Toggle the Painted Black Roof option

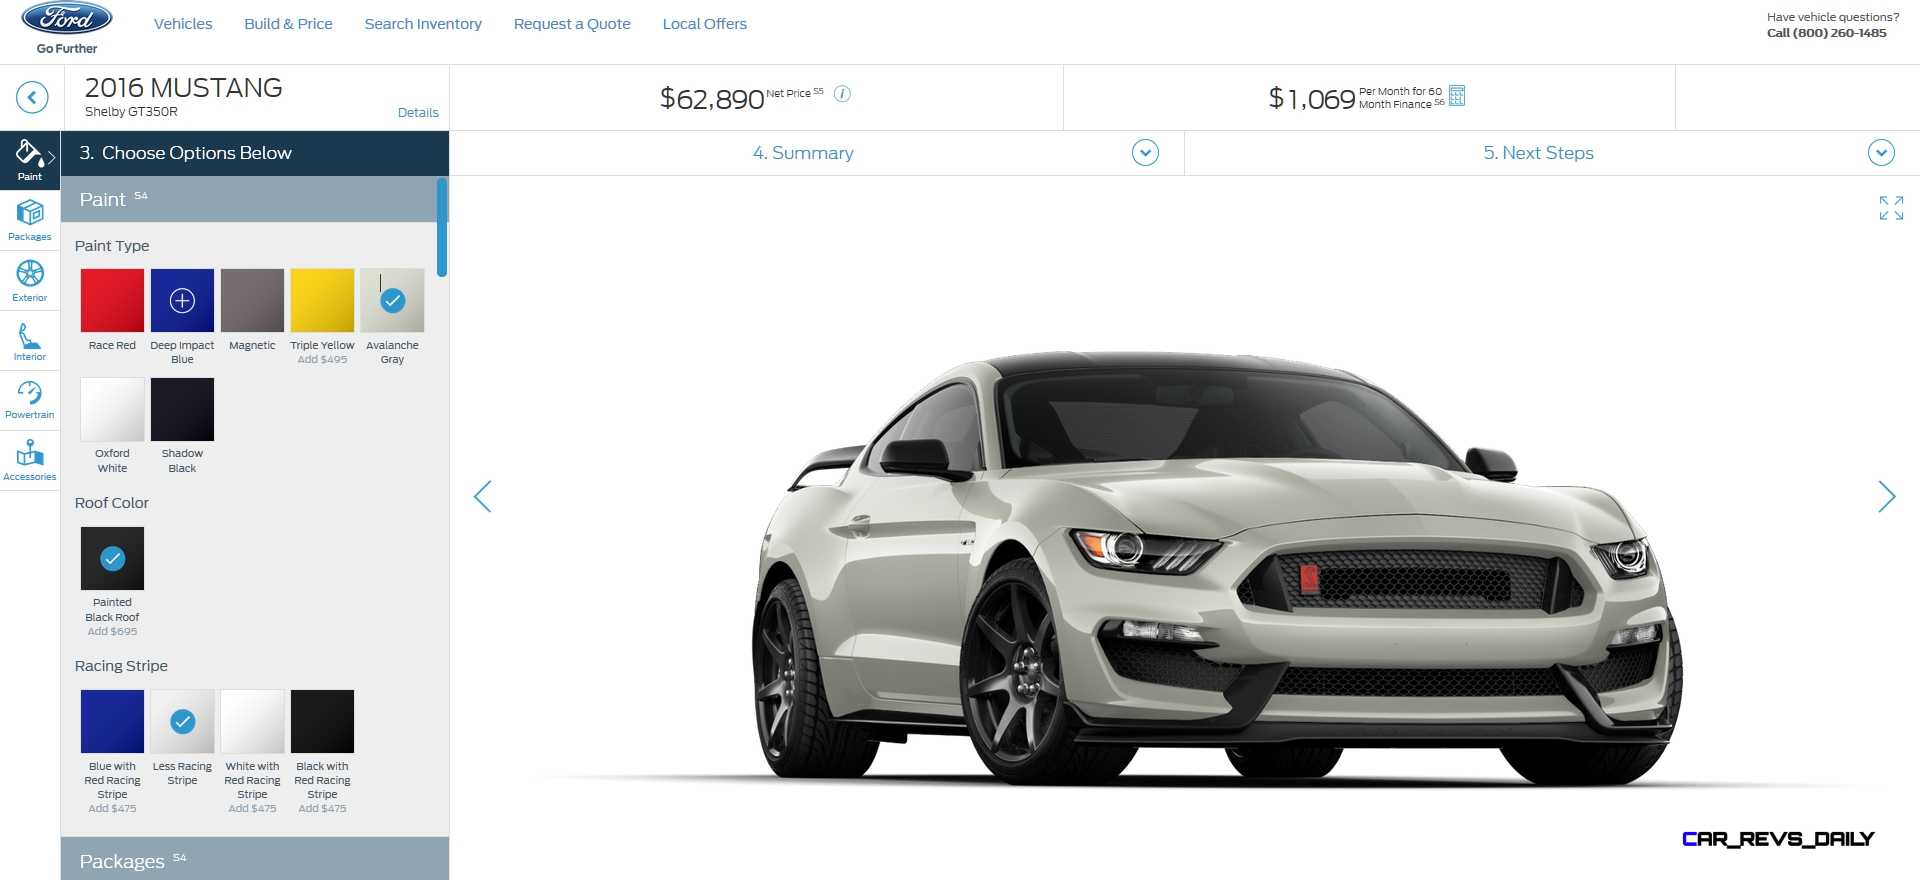112,558
